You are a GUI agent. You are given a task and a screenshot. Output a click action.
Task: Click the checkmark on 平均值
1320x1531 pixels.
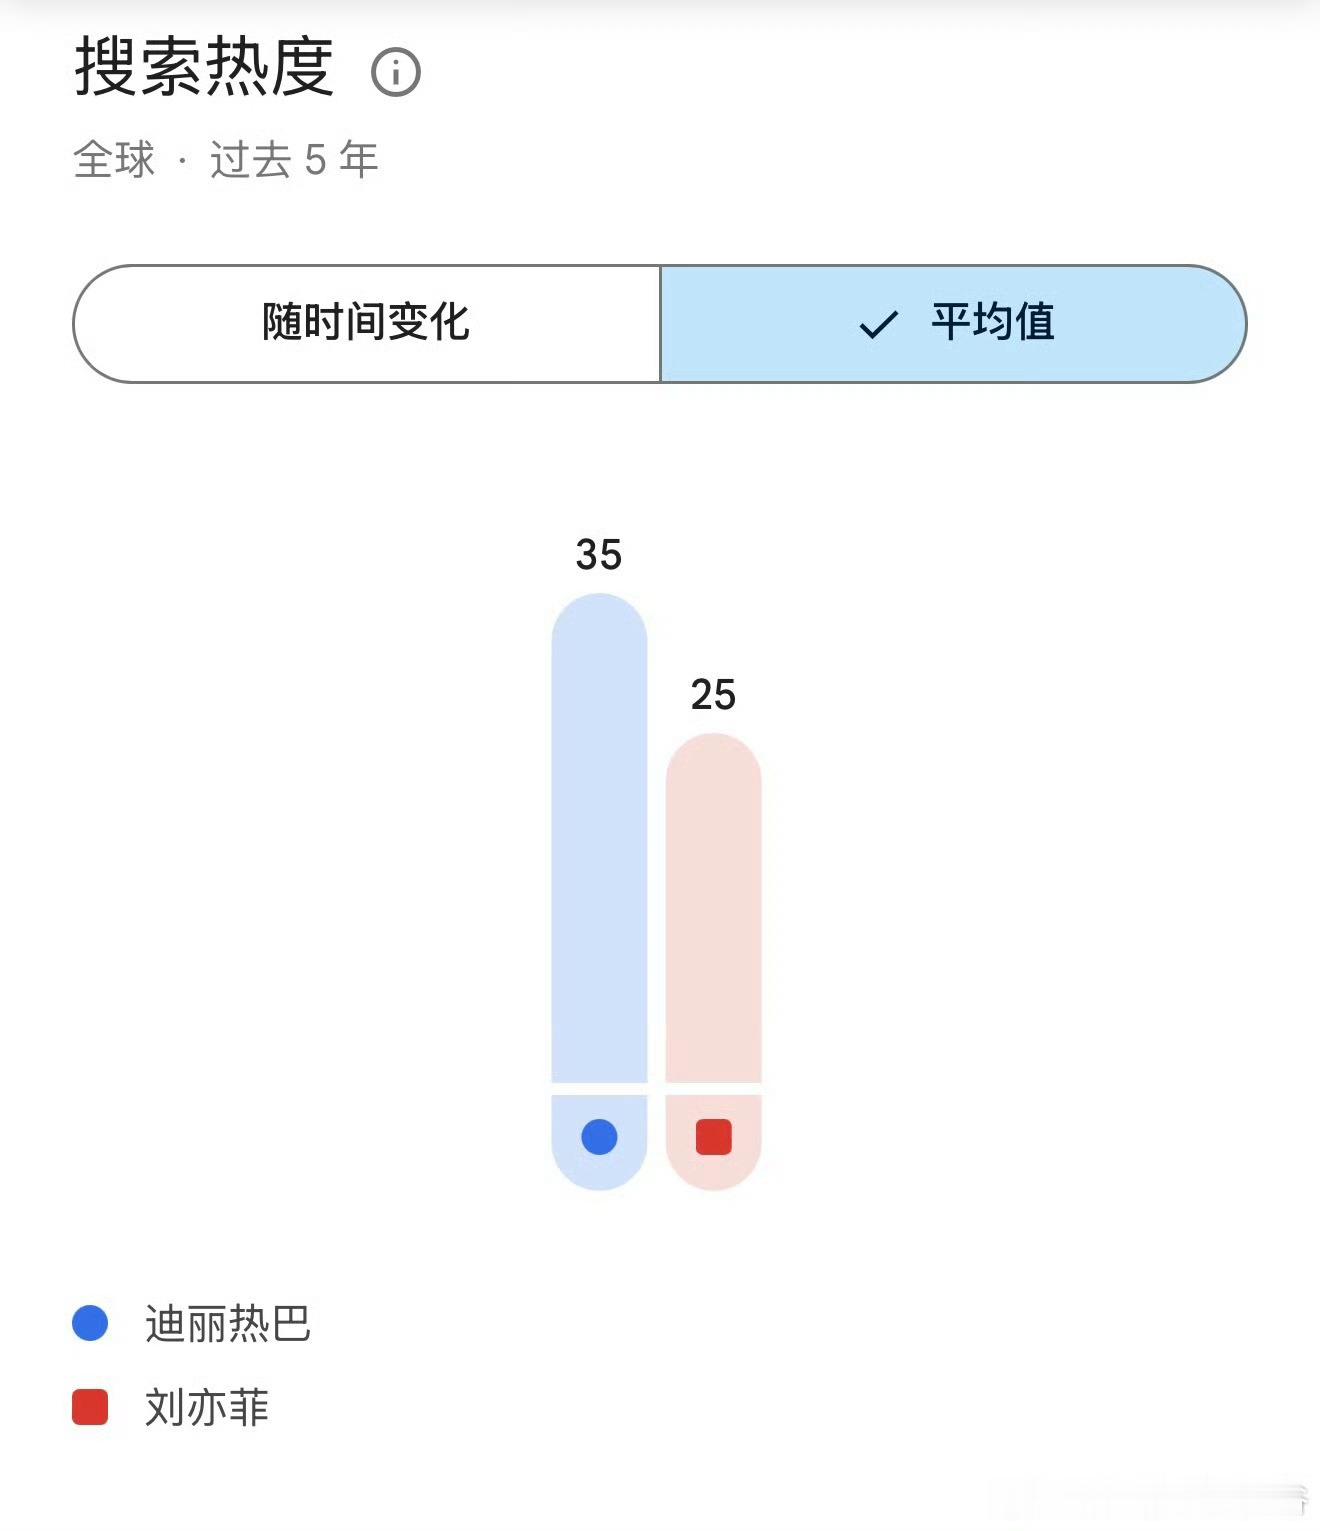(879, 324)
